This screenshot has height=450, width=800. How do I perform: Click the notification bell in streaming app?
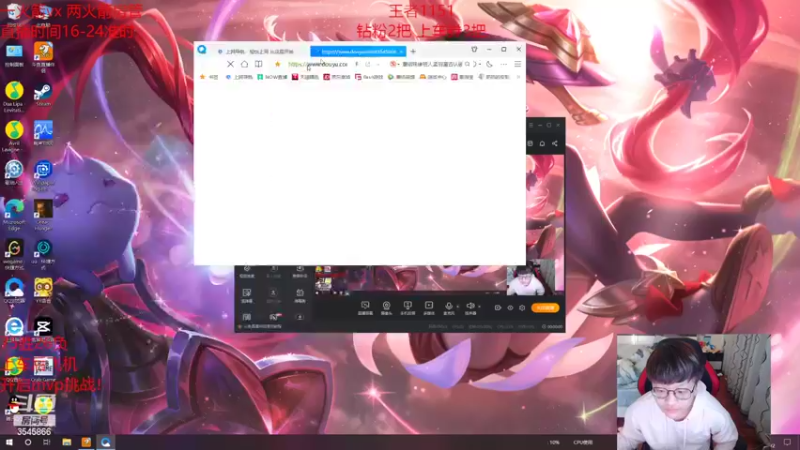pyautogui.click(x=542, y=143)
